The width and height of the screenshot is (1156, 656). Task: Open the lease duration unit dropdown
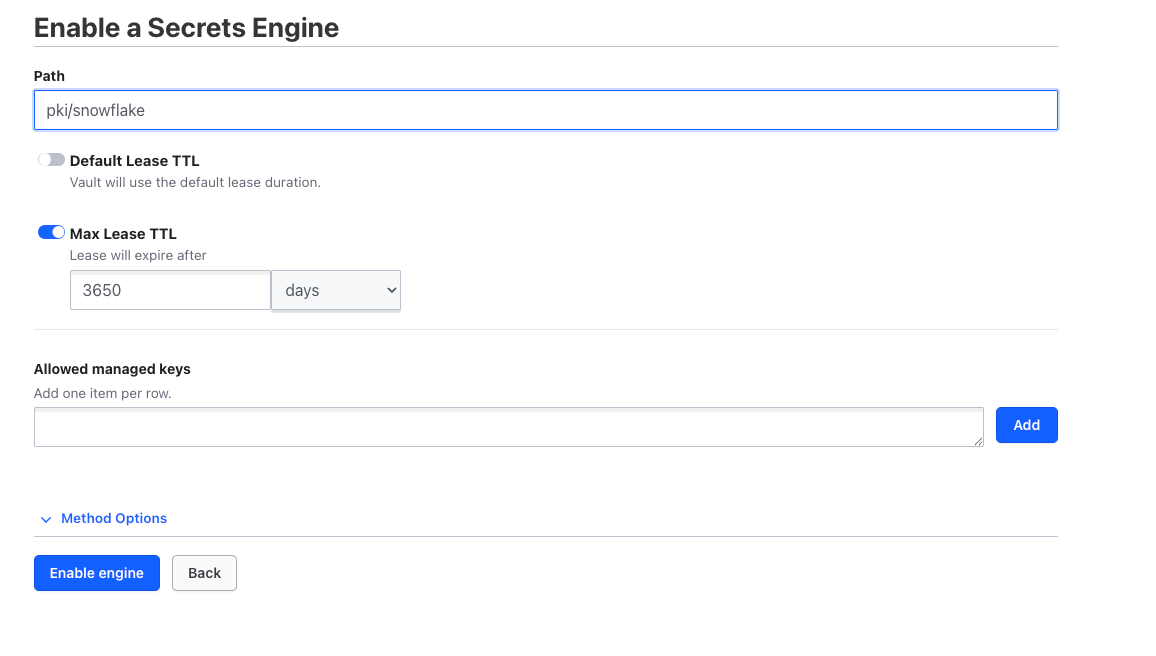click(335, 290)
